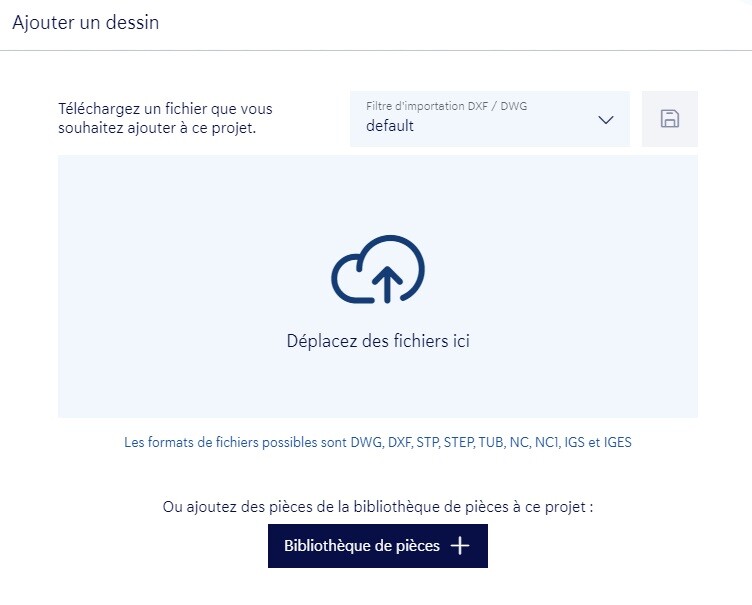Click the 'Ou ajoutez des pièces' label

tap(377, 507)
